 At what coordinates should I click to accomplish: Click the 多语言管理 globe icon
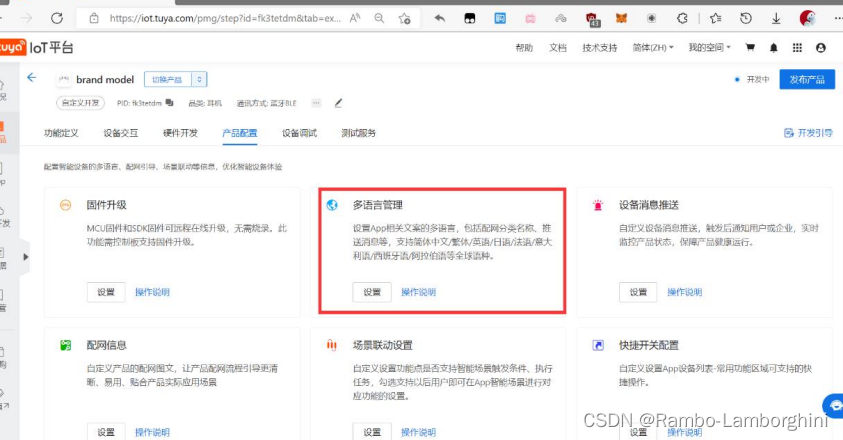tap(332, 205)
